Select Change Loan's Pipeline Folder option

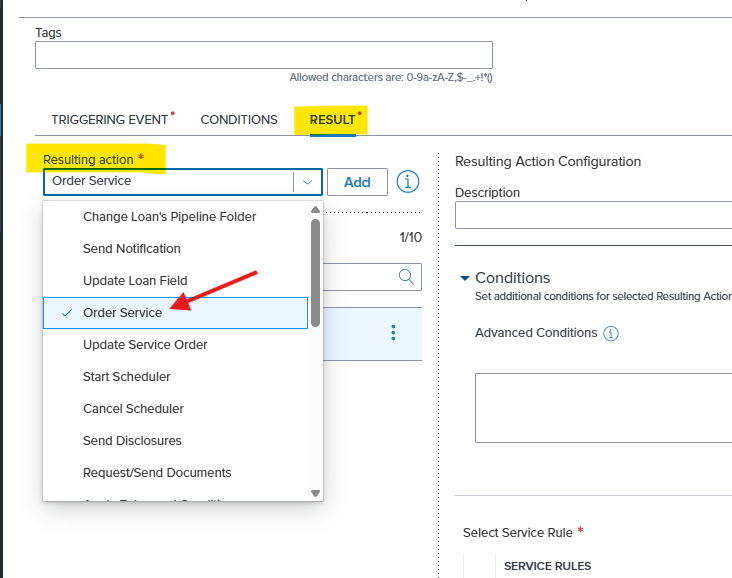click(176, 217)
